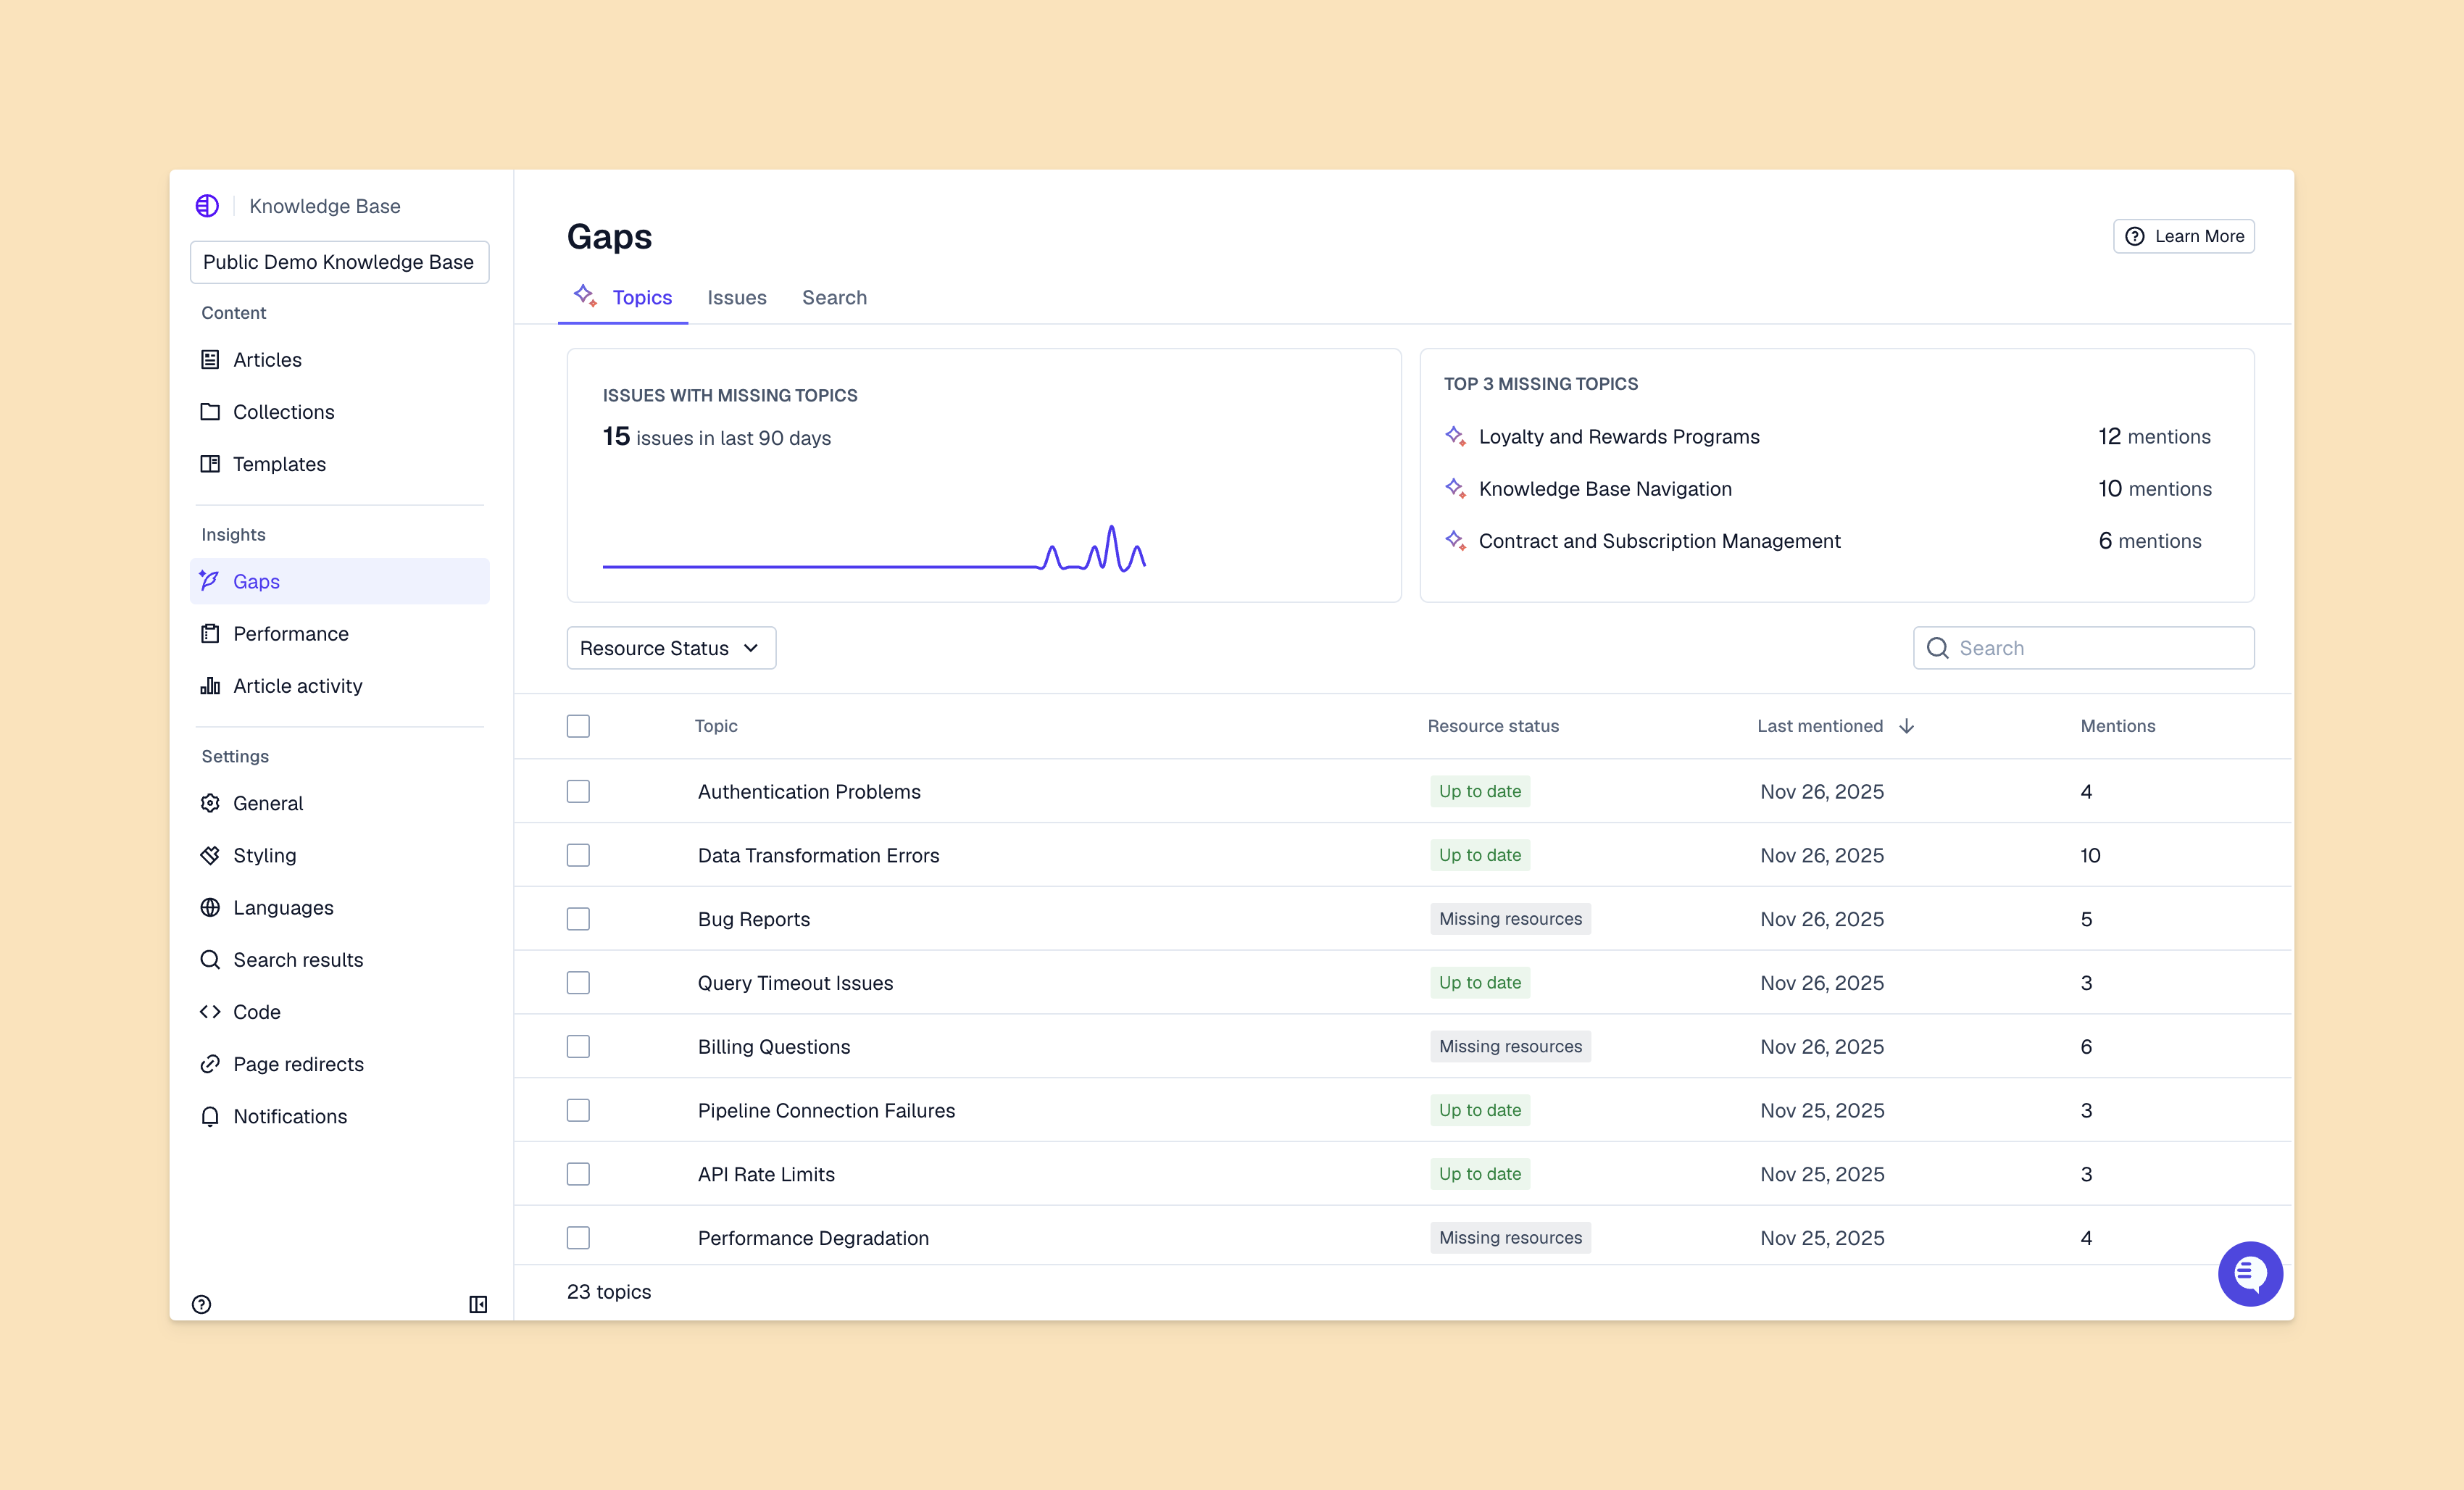Screen dimensions: 2464x1490
Task: Open Collections folder icon in sidebar
Action: point(210,412)
